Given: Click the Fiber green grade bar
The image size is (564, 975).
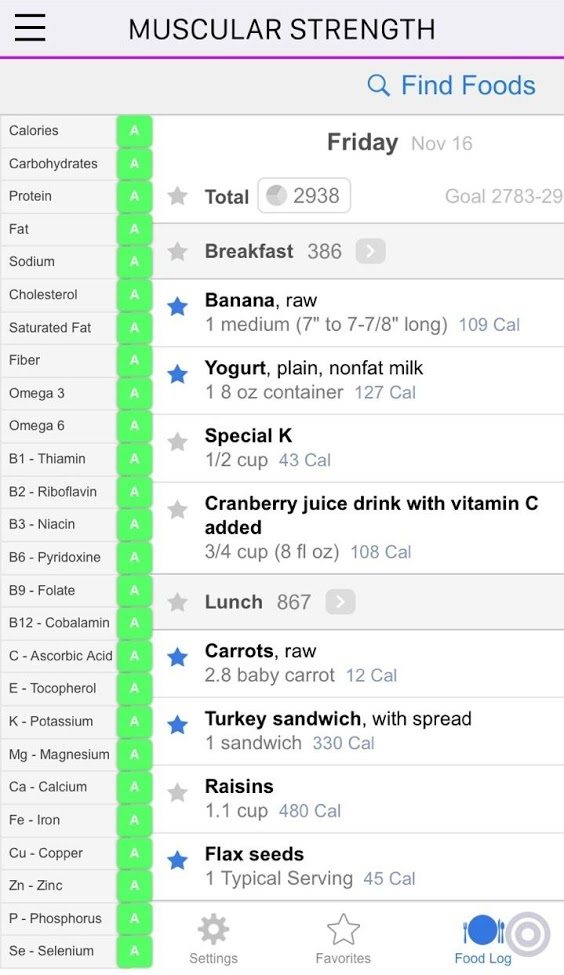Looking at the screenshot, I should click(x=134, y=360).
